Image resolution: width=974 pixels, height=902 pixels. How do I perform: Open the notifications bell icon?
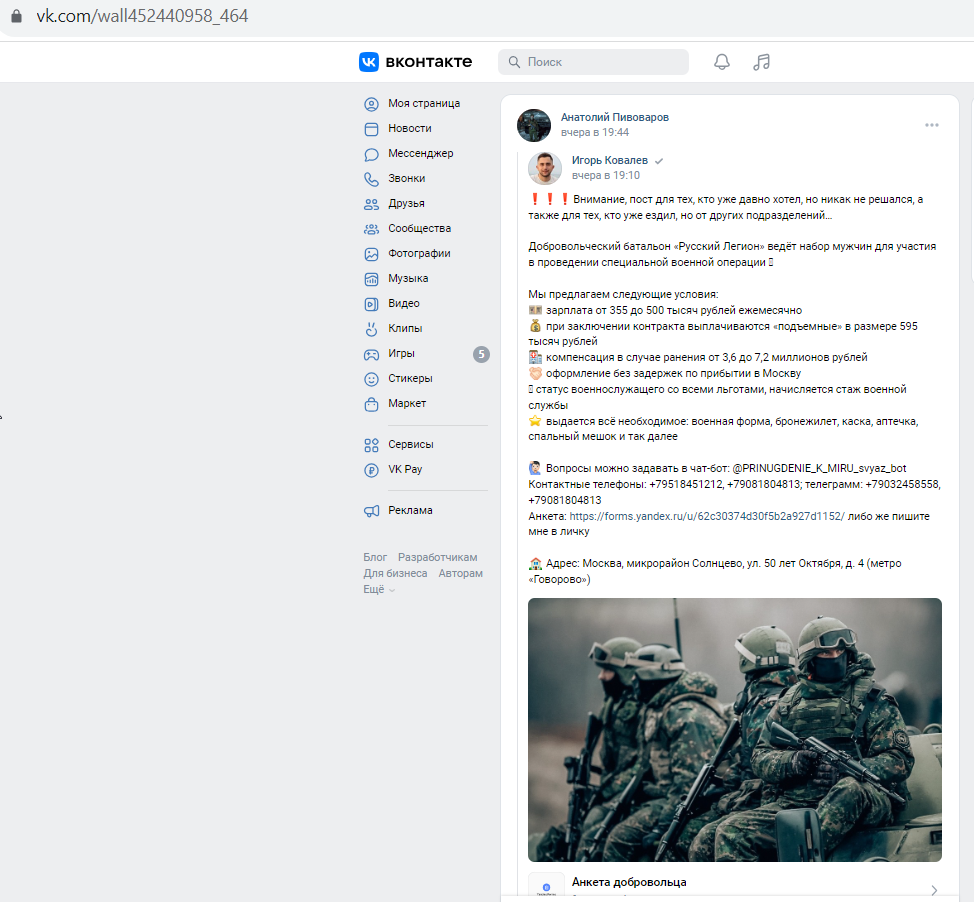coord(722,62)
